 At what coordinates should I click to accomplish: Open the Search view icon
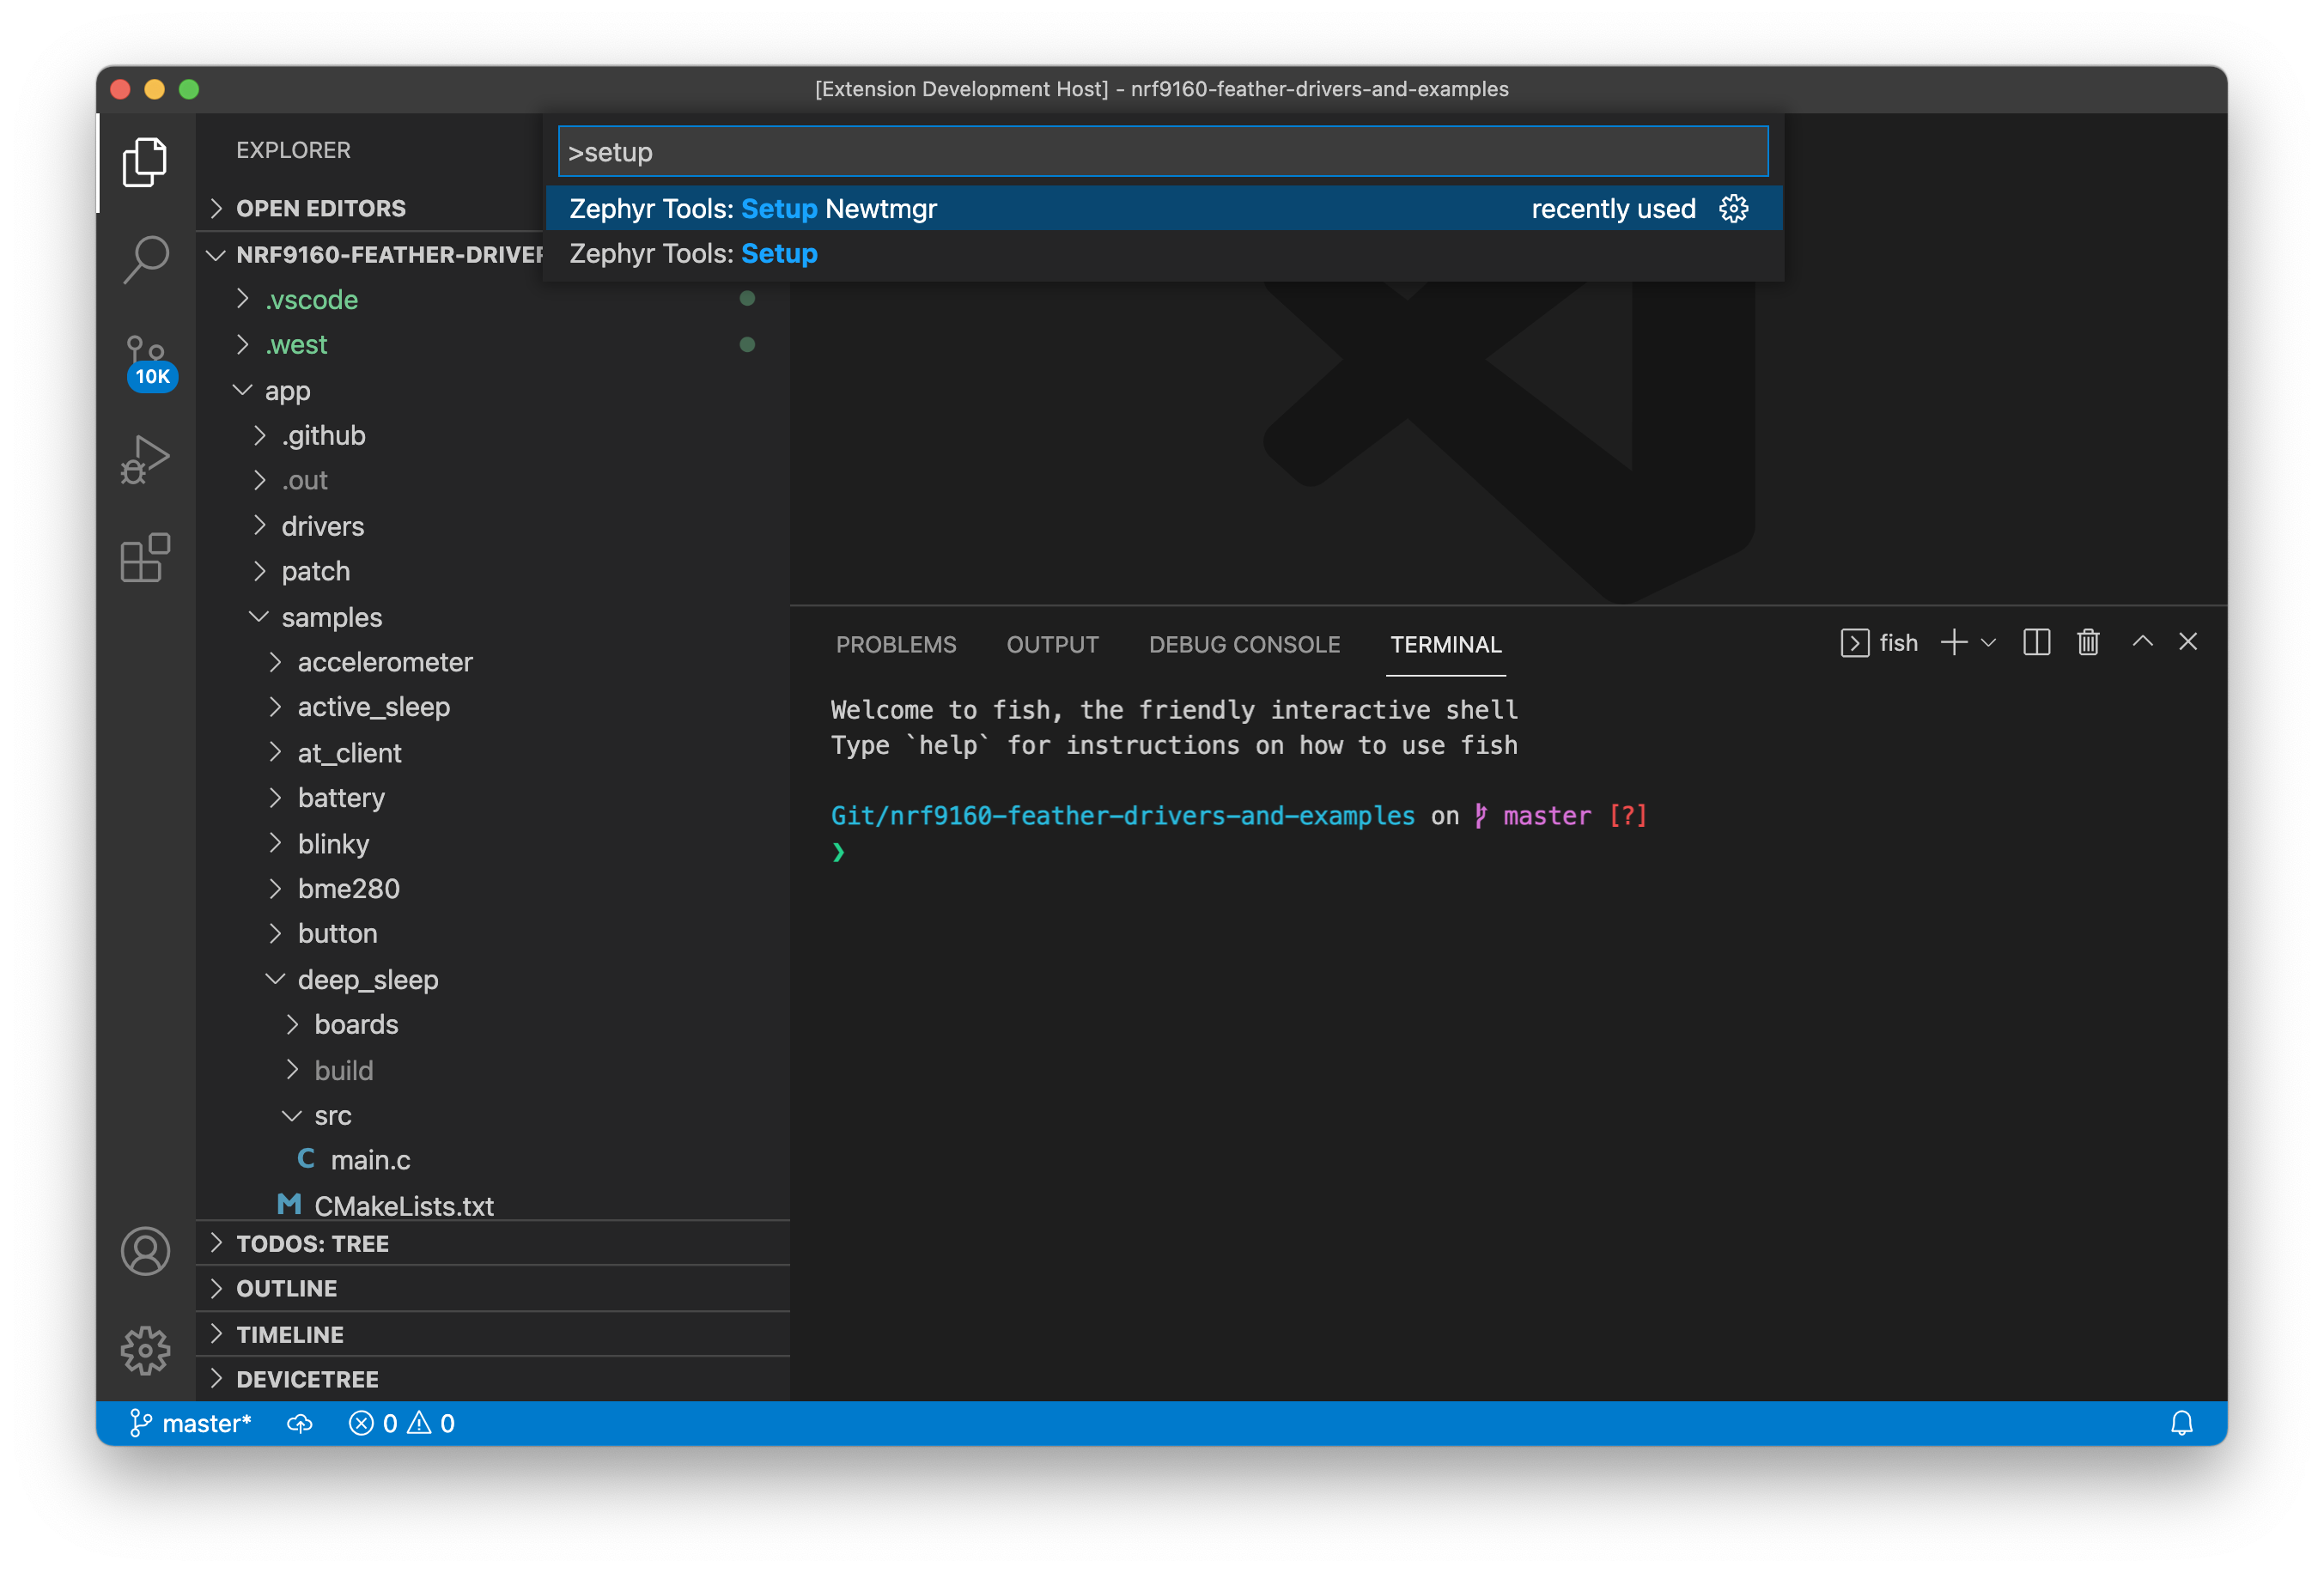point(145,260)
